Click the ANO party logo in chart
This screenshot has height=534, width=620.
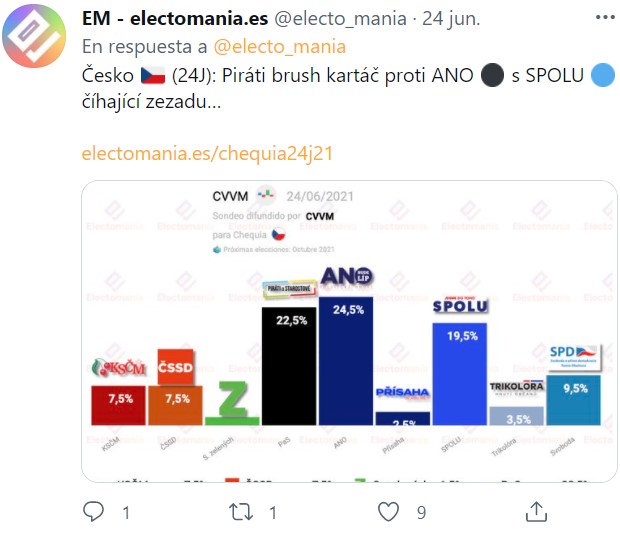click(347, 275)
